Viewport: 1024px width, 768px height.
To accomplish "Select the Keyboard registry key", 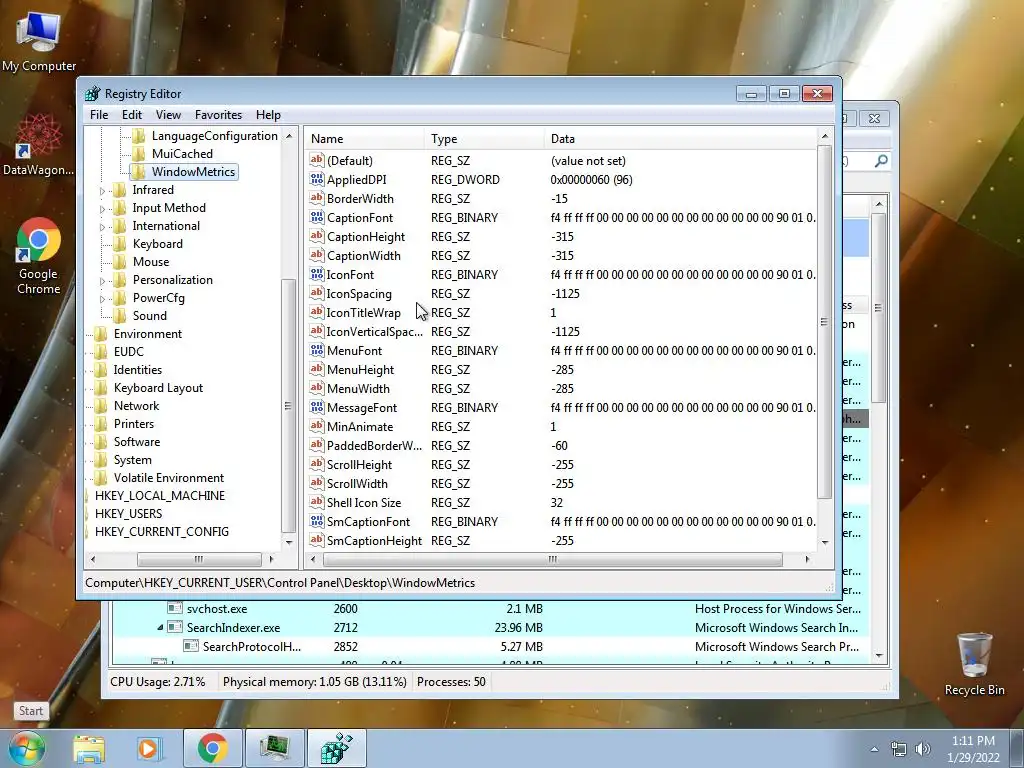I will click(157, 244).
